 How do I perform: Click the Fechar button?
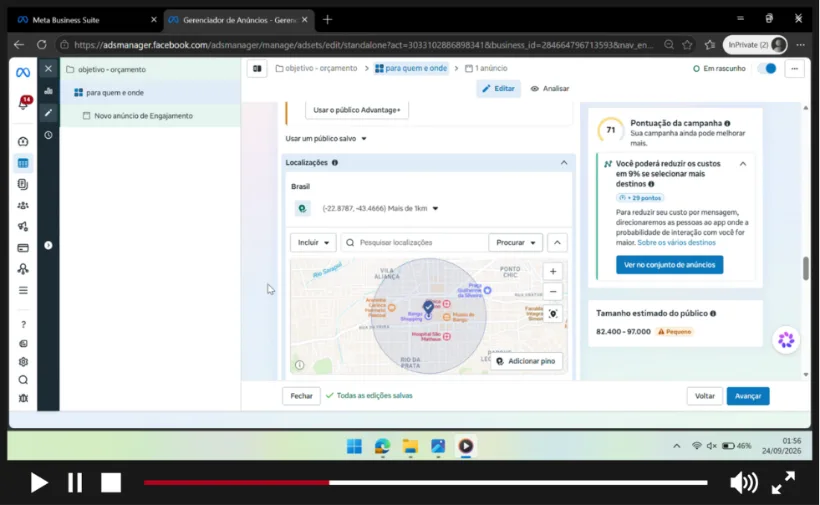(301, 396)
